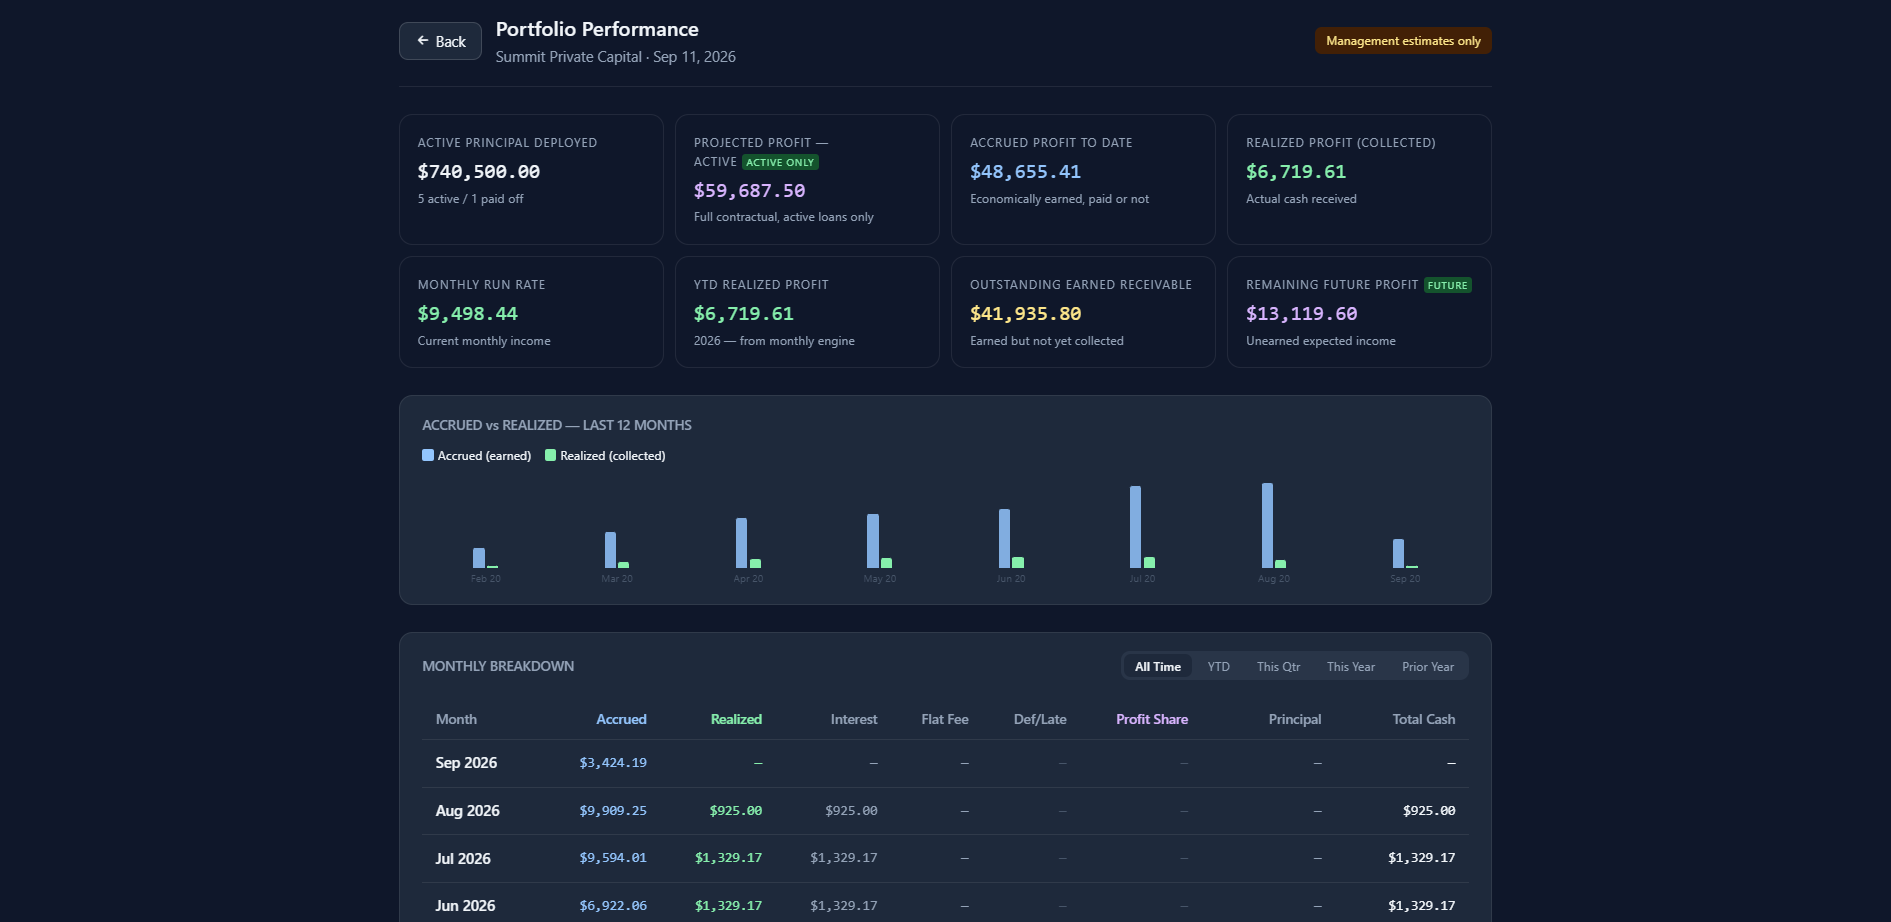Image resolution: width=1891 pixels, height=922 pixels.
Task: Click the Projected Profit value $59,687.50
Action: click(x=749, y=191)
